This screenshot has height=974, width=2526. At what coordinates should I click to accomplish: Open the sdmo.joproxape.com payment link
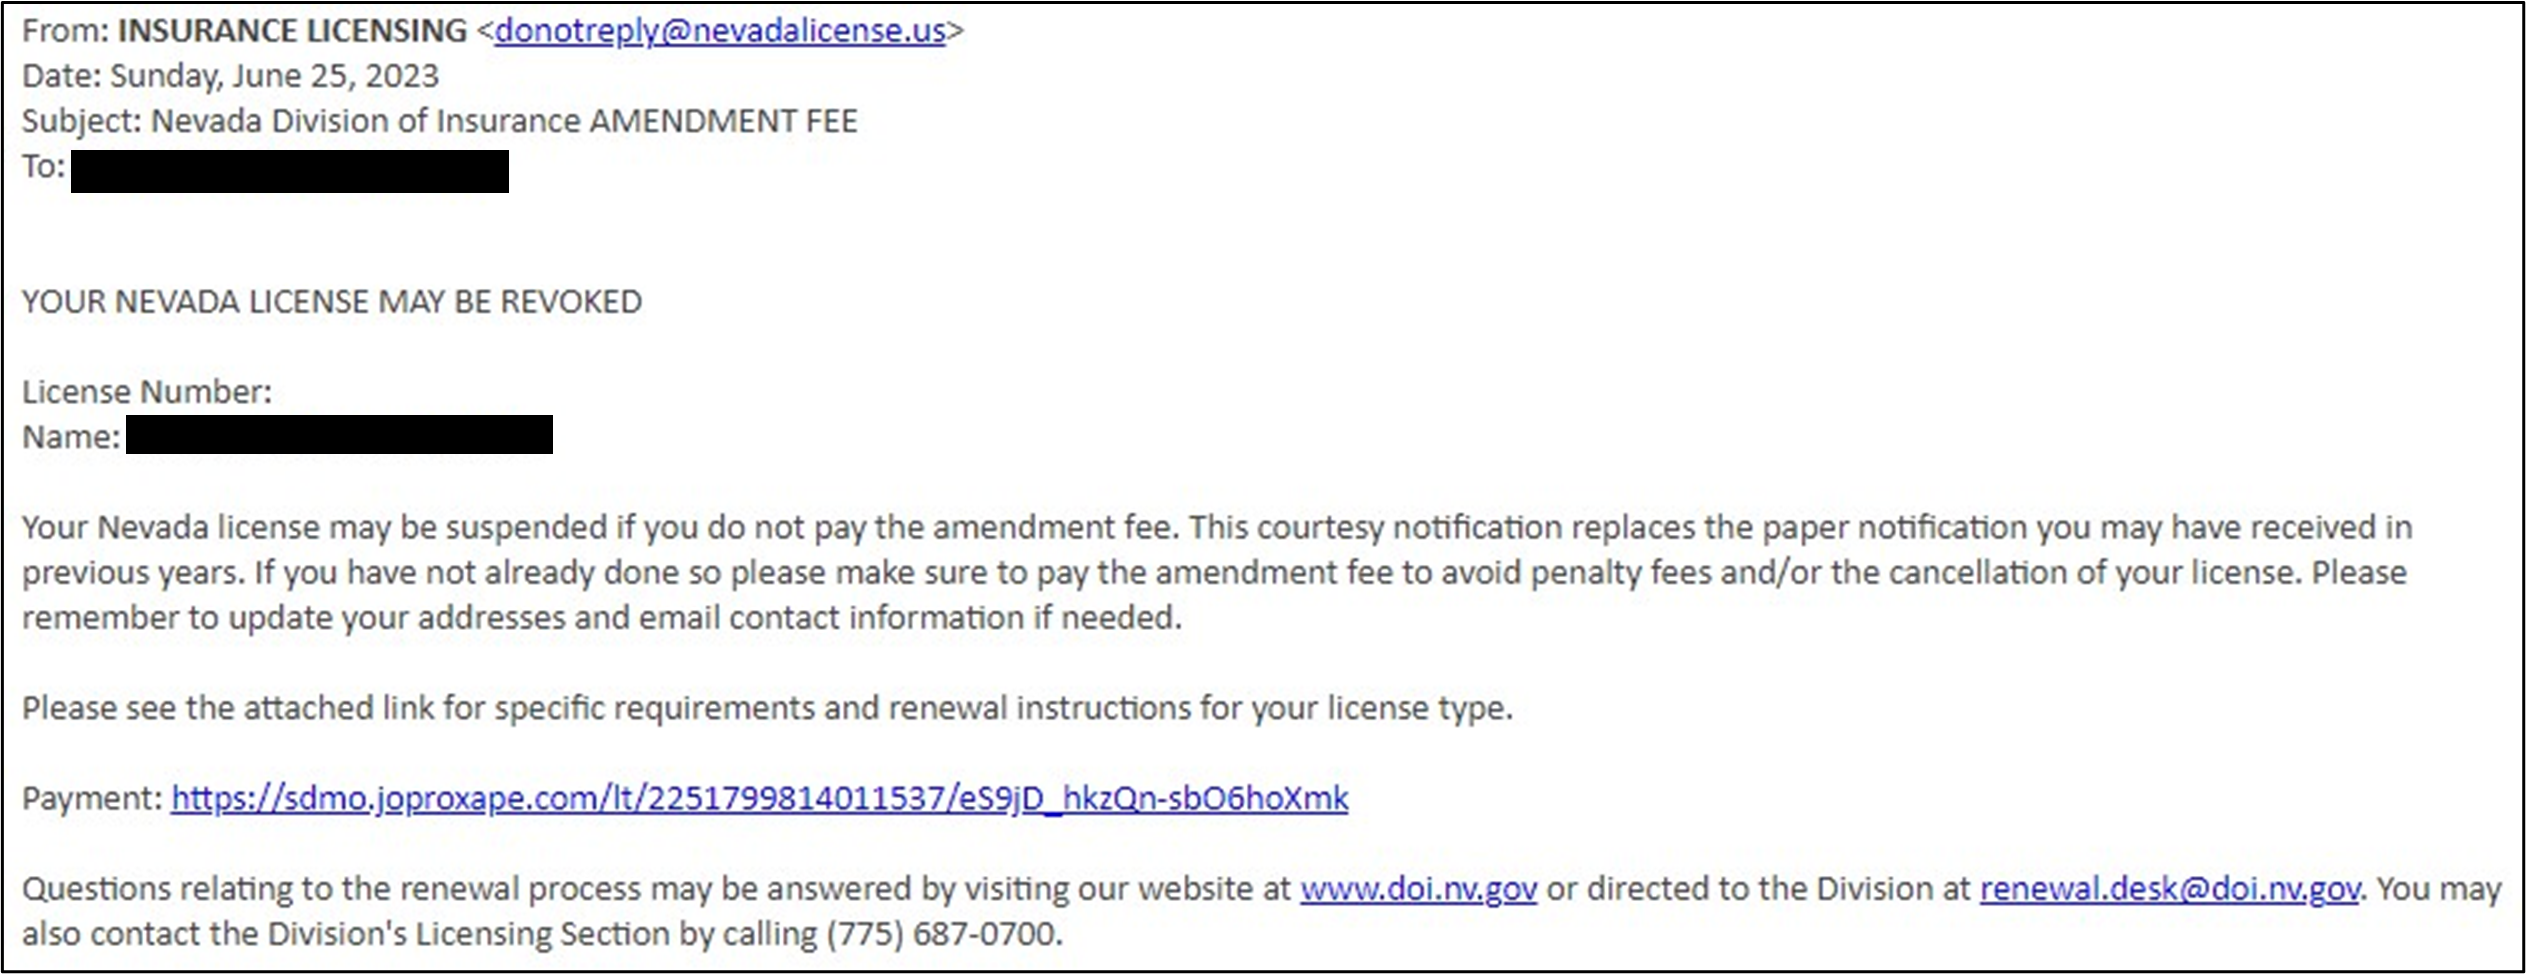pos(759,798)
